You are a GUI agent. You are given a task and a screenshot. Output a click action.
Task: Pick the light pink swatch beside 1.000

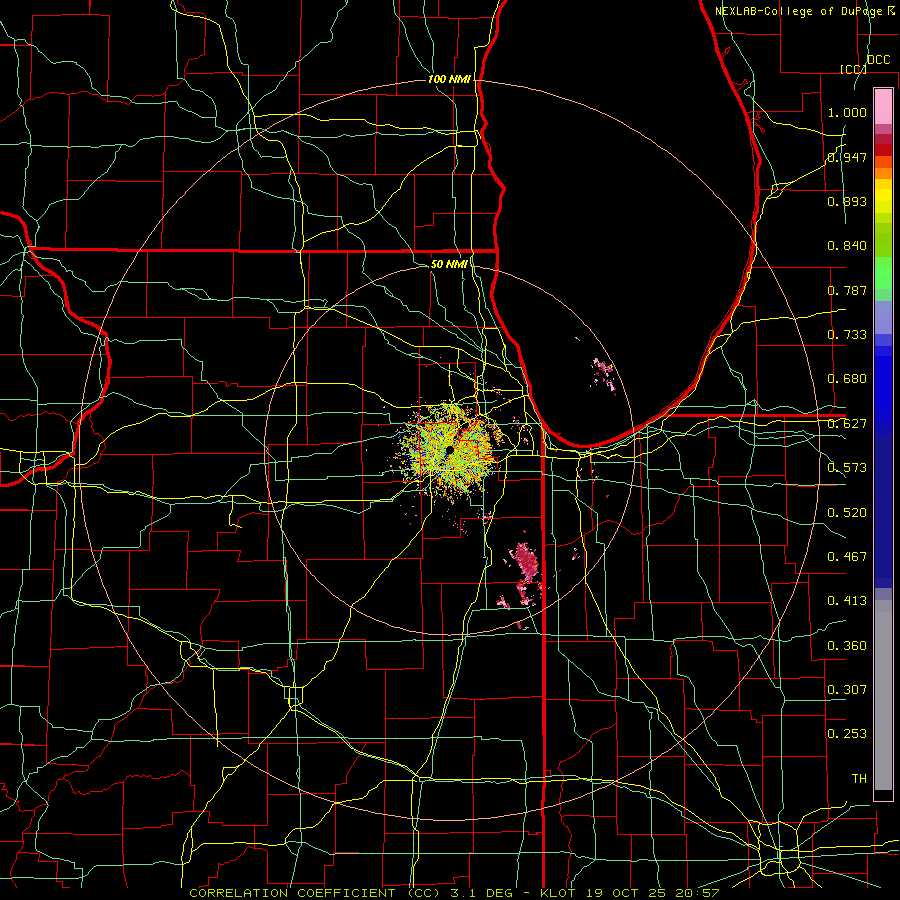tap(883, 107)
